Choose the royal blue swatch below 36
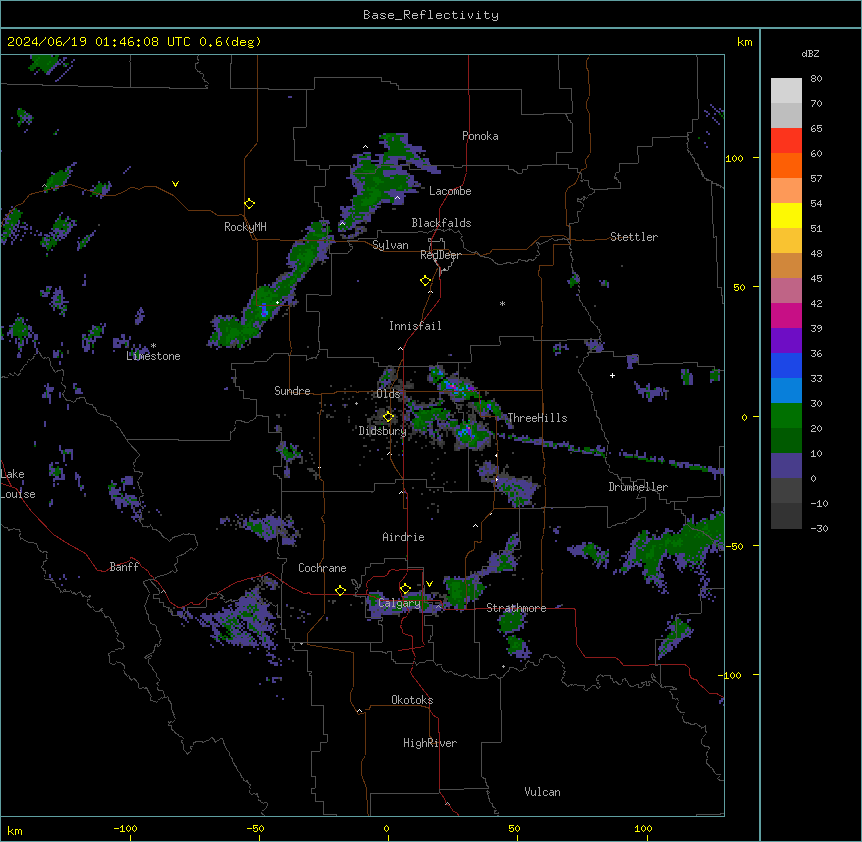Image resolution: width=862 pixels, height=842 pixels. [786, 365]
